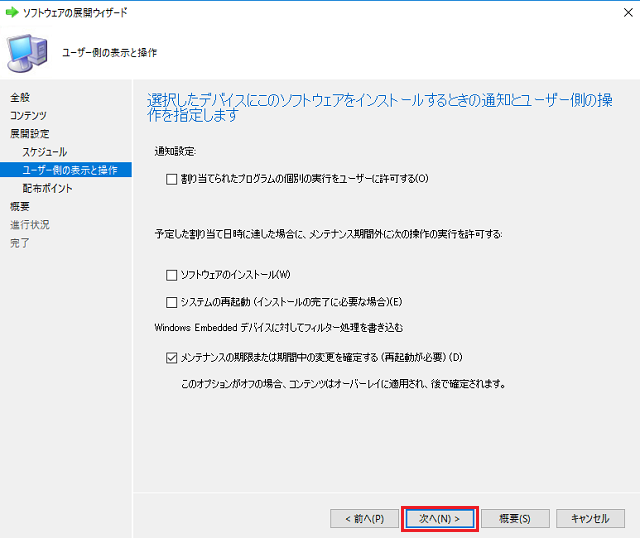Screen dimensions: 640x538
Task: Select ユーザー側の表示と操作 highlighted step
Action: (66, 170)
